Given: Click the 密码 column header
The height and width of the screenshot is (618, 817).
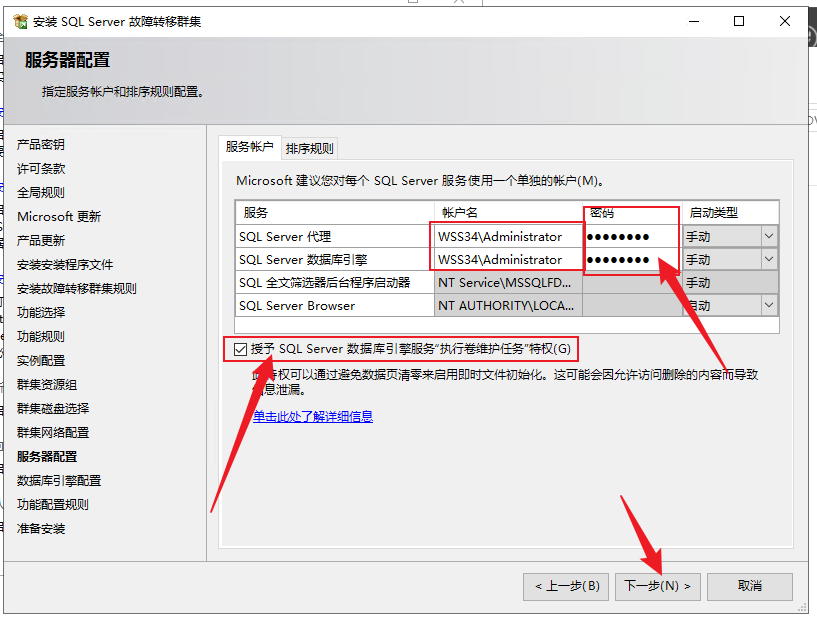Looking at the screenshot, I should point(632,213).
